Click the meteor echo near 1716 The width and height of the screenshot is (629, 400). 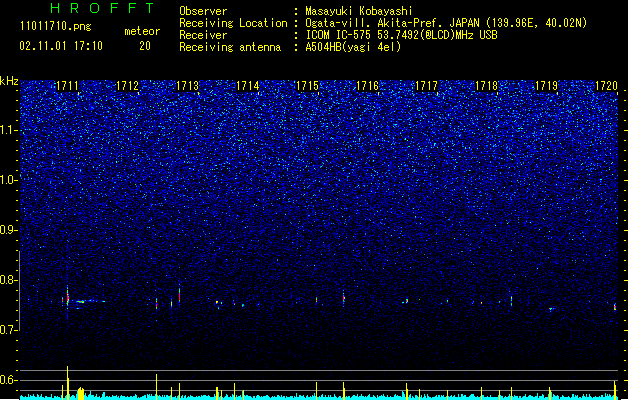(x=344, y=298)
